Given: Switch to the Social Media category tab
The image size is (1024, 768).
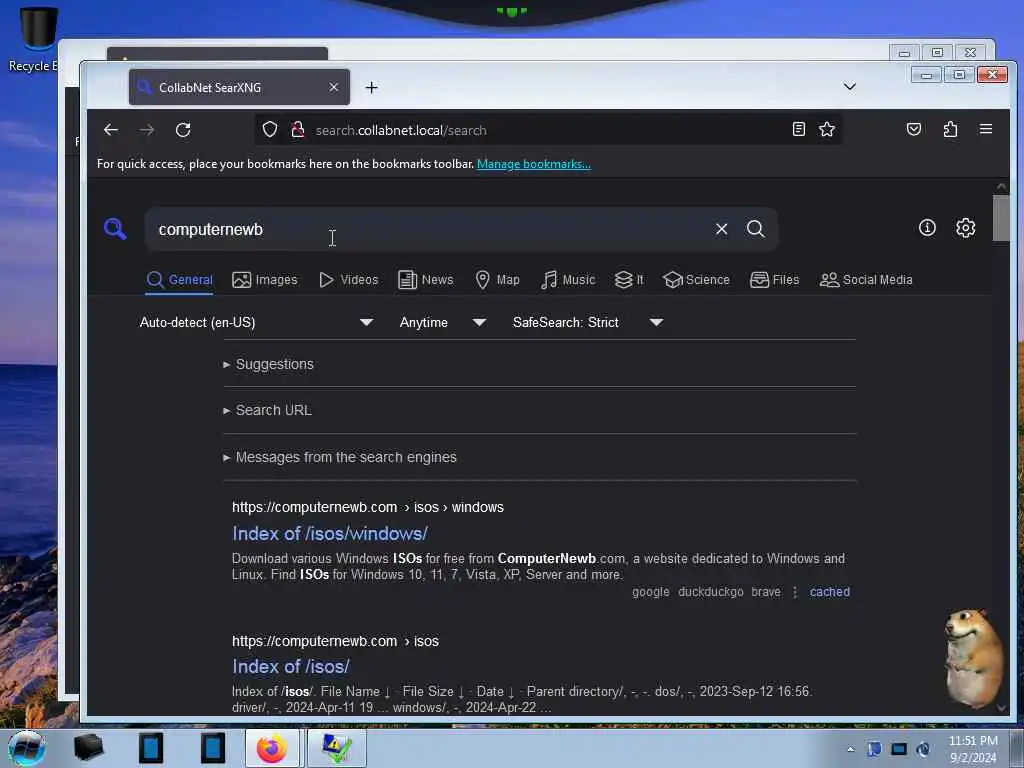Looking at the screenshot, I should pyautogui.click(x=866, y=280).
